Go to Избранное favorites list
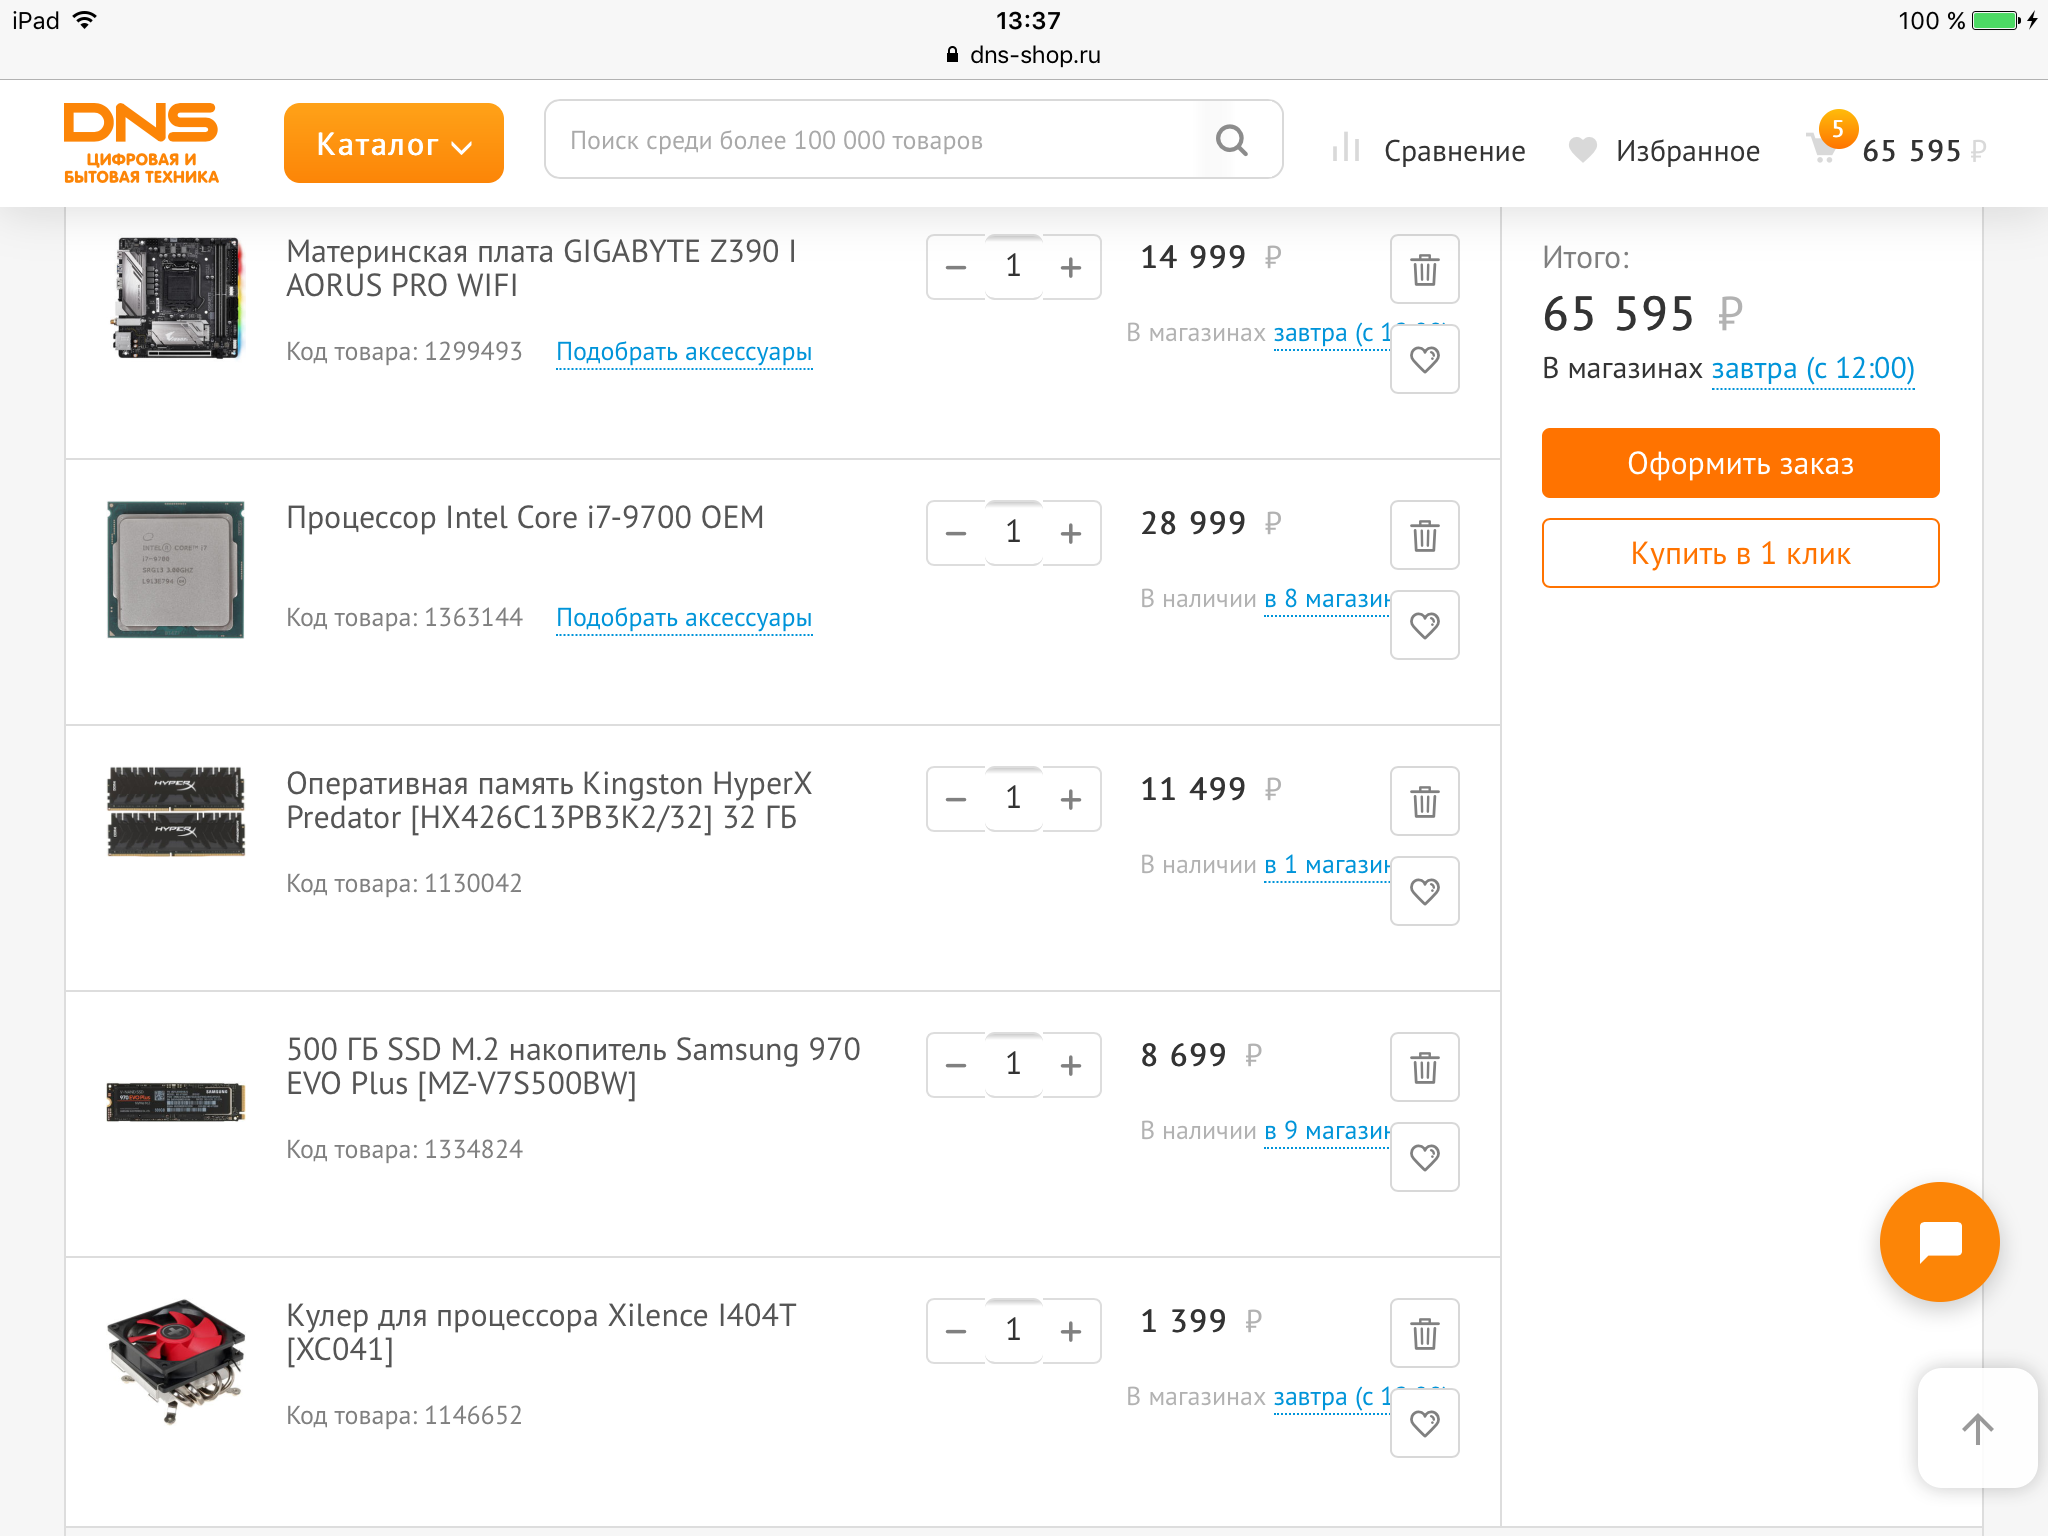The width and height of the screenshot is (2048, 1536). (1665, 151)
